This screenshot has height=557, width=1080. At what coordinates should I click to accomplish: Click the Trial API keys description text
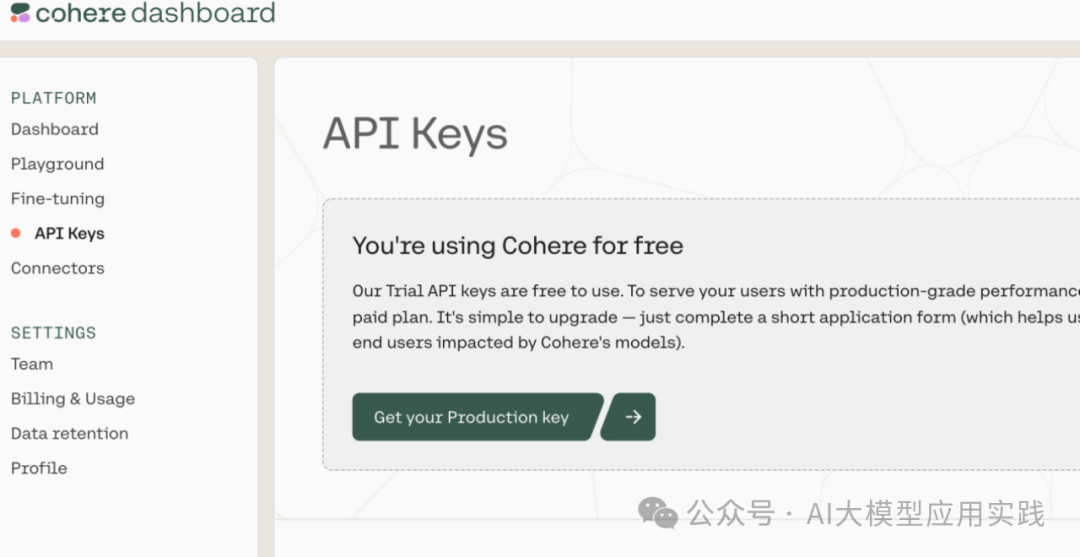coord(700,316)
